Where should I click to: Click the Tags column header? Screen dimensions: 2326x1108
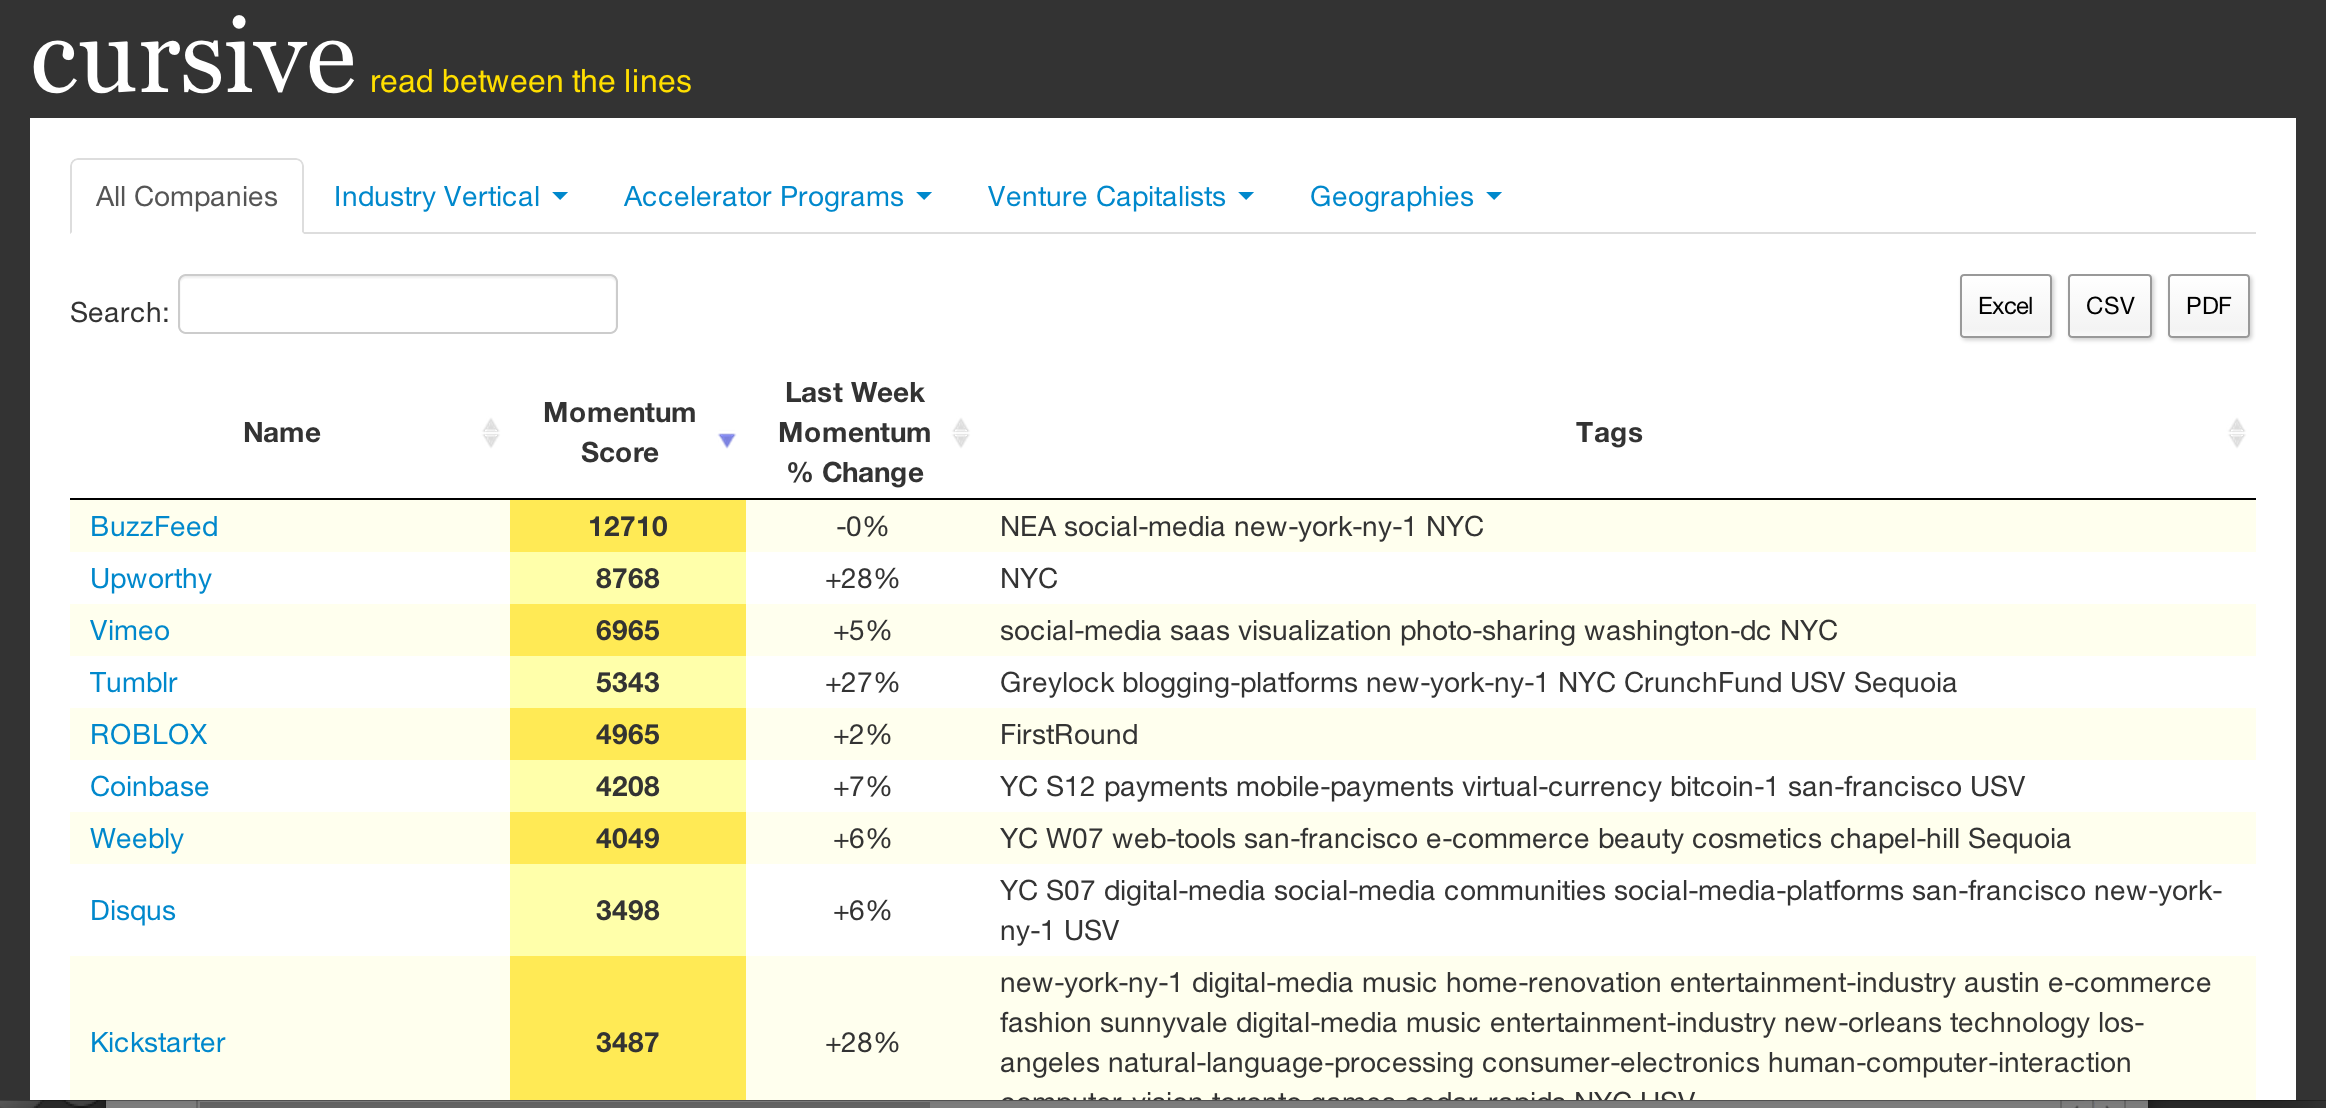pos(1609,433)
